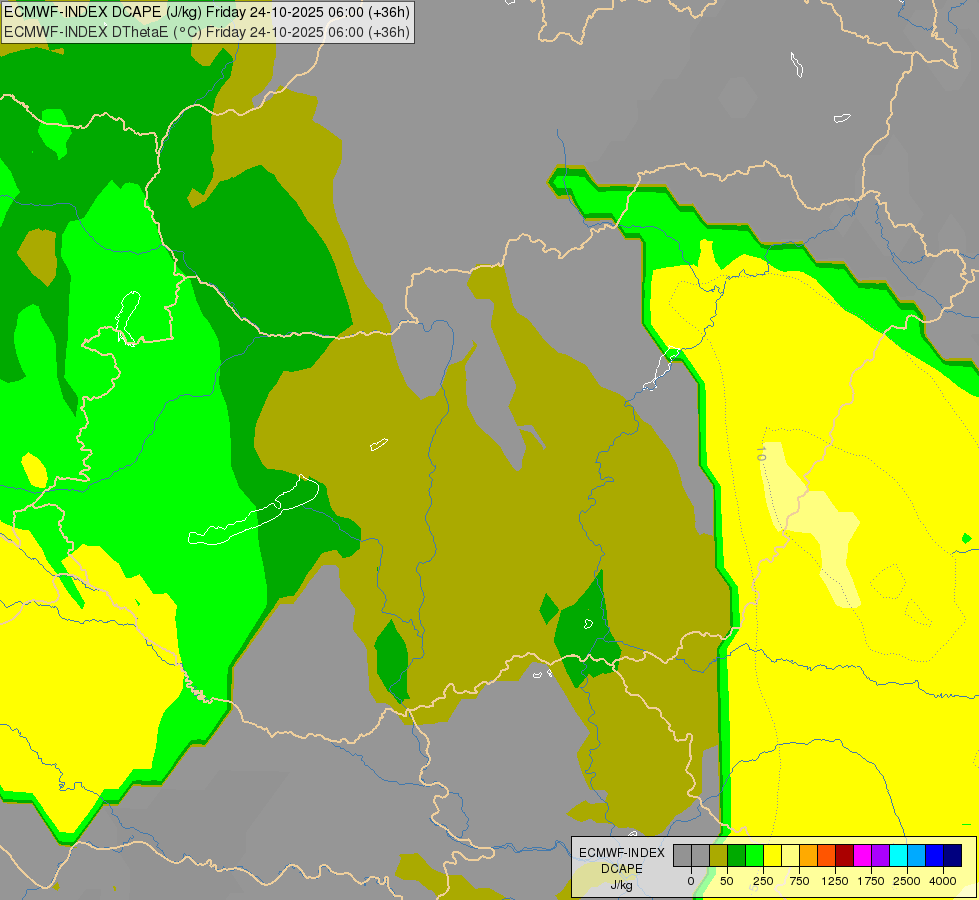Click the '750' legend scale label
Screen dimensions: 979x900
(x=799, y=881)
